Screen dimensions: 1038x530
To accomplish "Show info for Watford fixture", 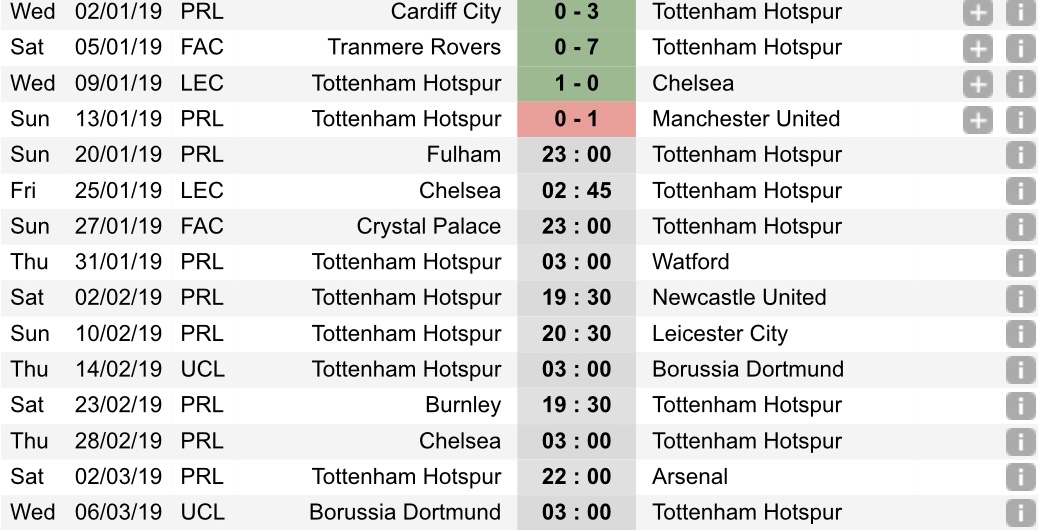I will pos(1019,262).
